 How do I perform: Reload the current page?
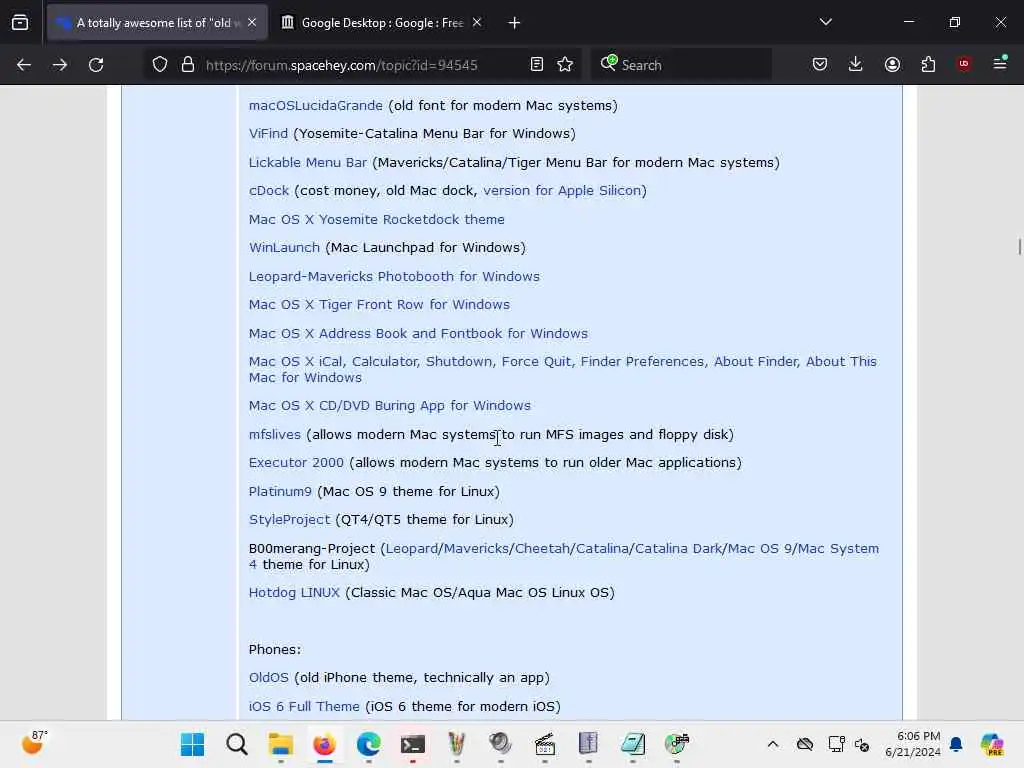point(96,65)
